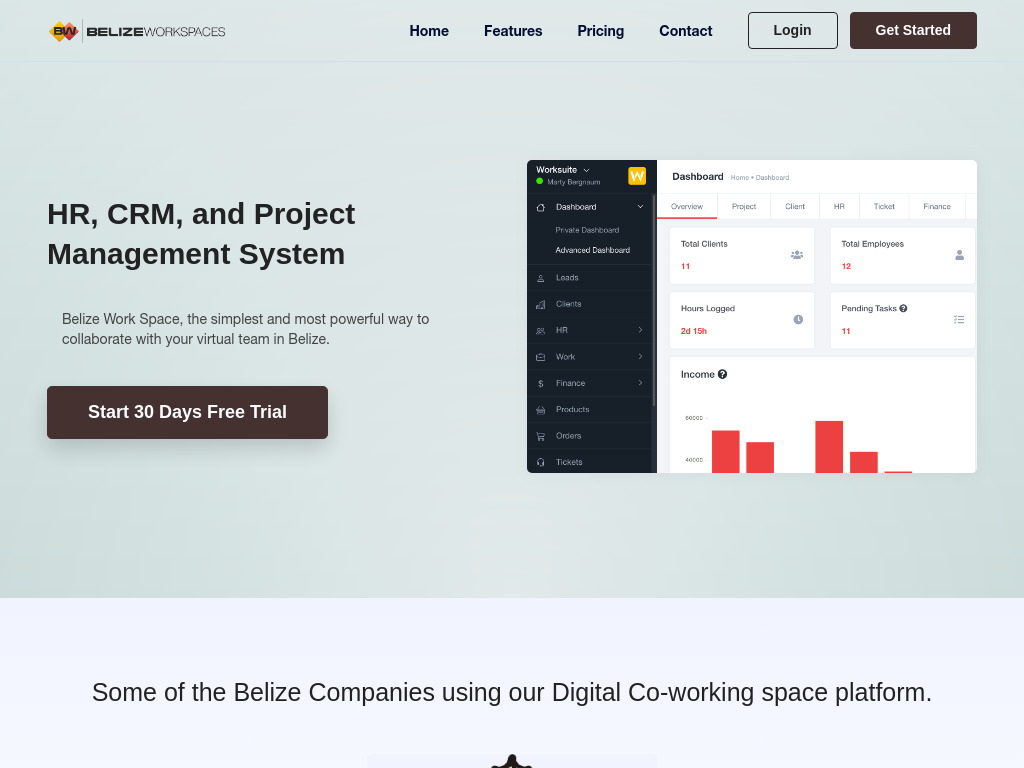Switch to the Ticket tab
Screen dimensions: 1024x768
884,206
